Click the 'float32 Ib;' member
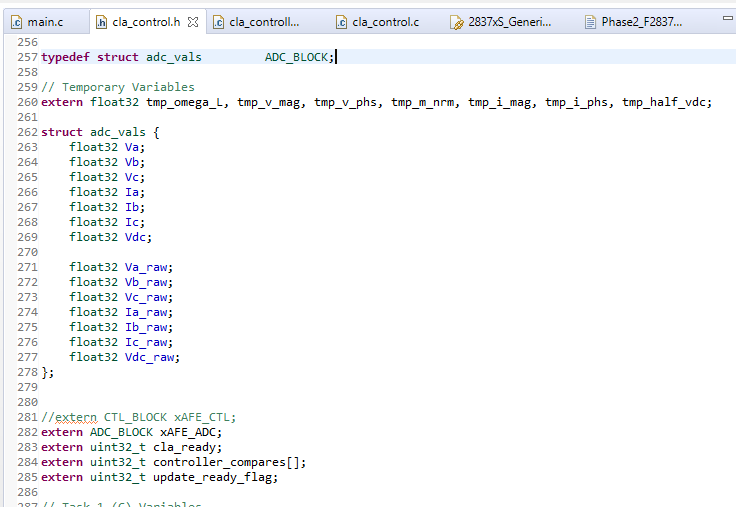This screenshot has height=507, width=736. point(107,207)
